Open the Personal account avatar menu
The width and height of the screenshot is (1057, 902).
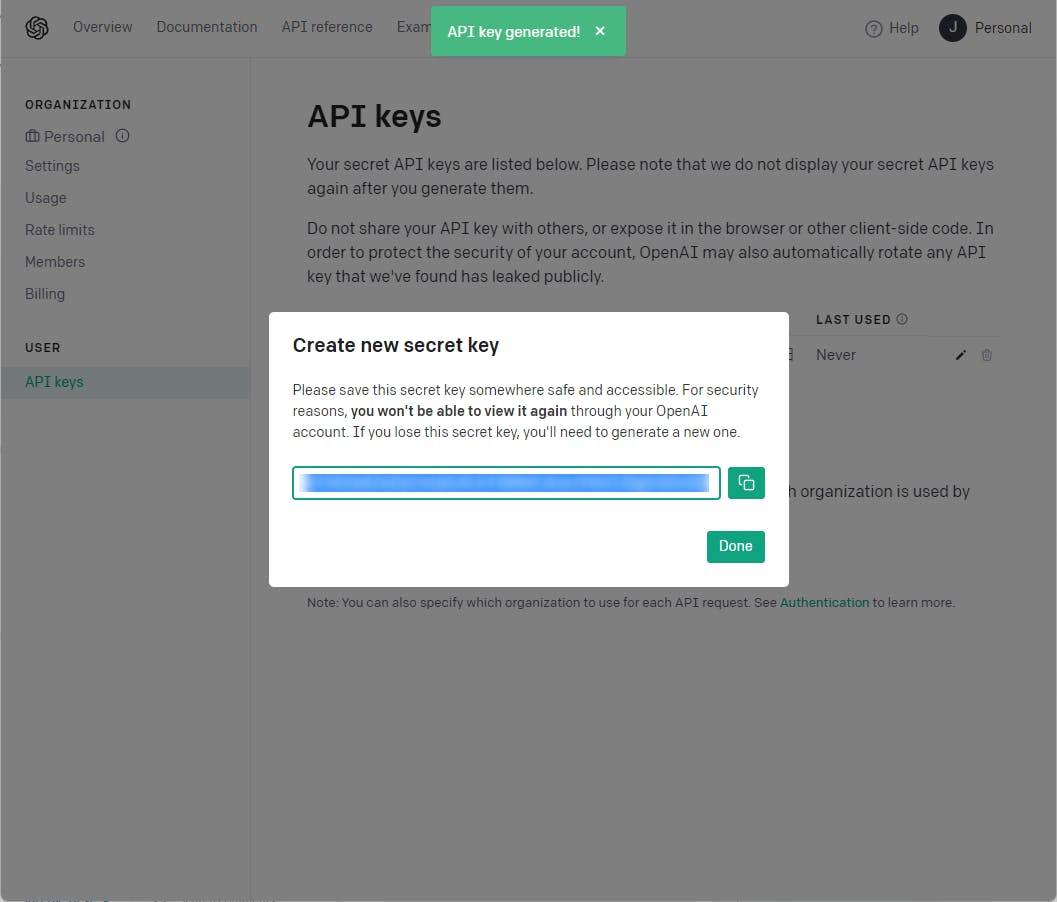click(x=952, y=28)
